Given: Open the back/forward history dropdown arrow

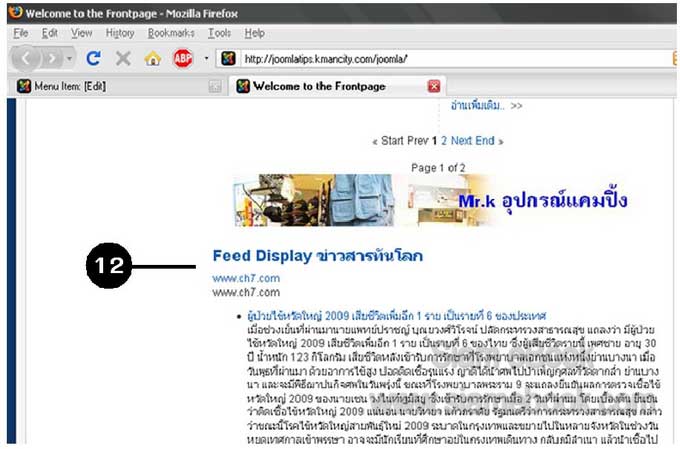Looking at the screenshot, I should pos(69,58).
